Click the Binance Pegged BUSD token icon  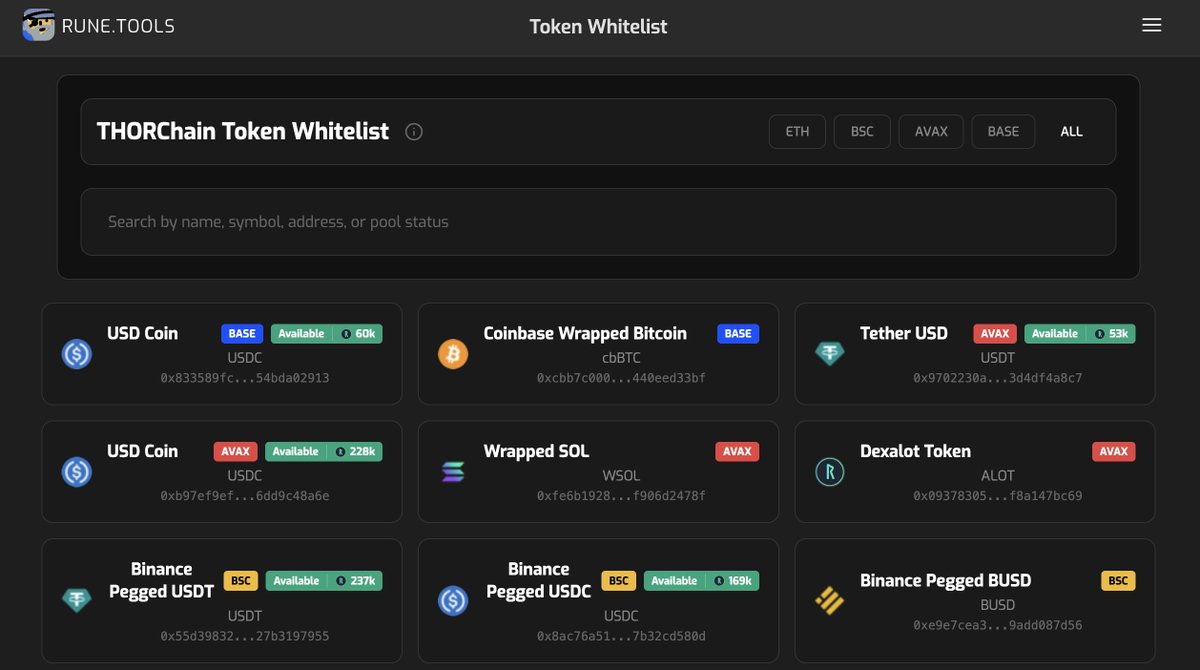click(830, 600)
